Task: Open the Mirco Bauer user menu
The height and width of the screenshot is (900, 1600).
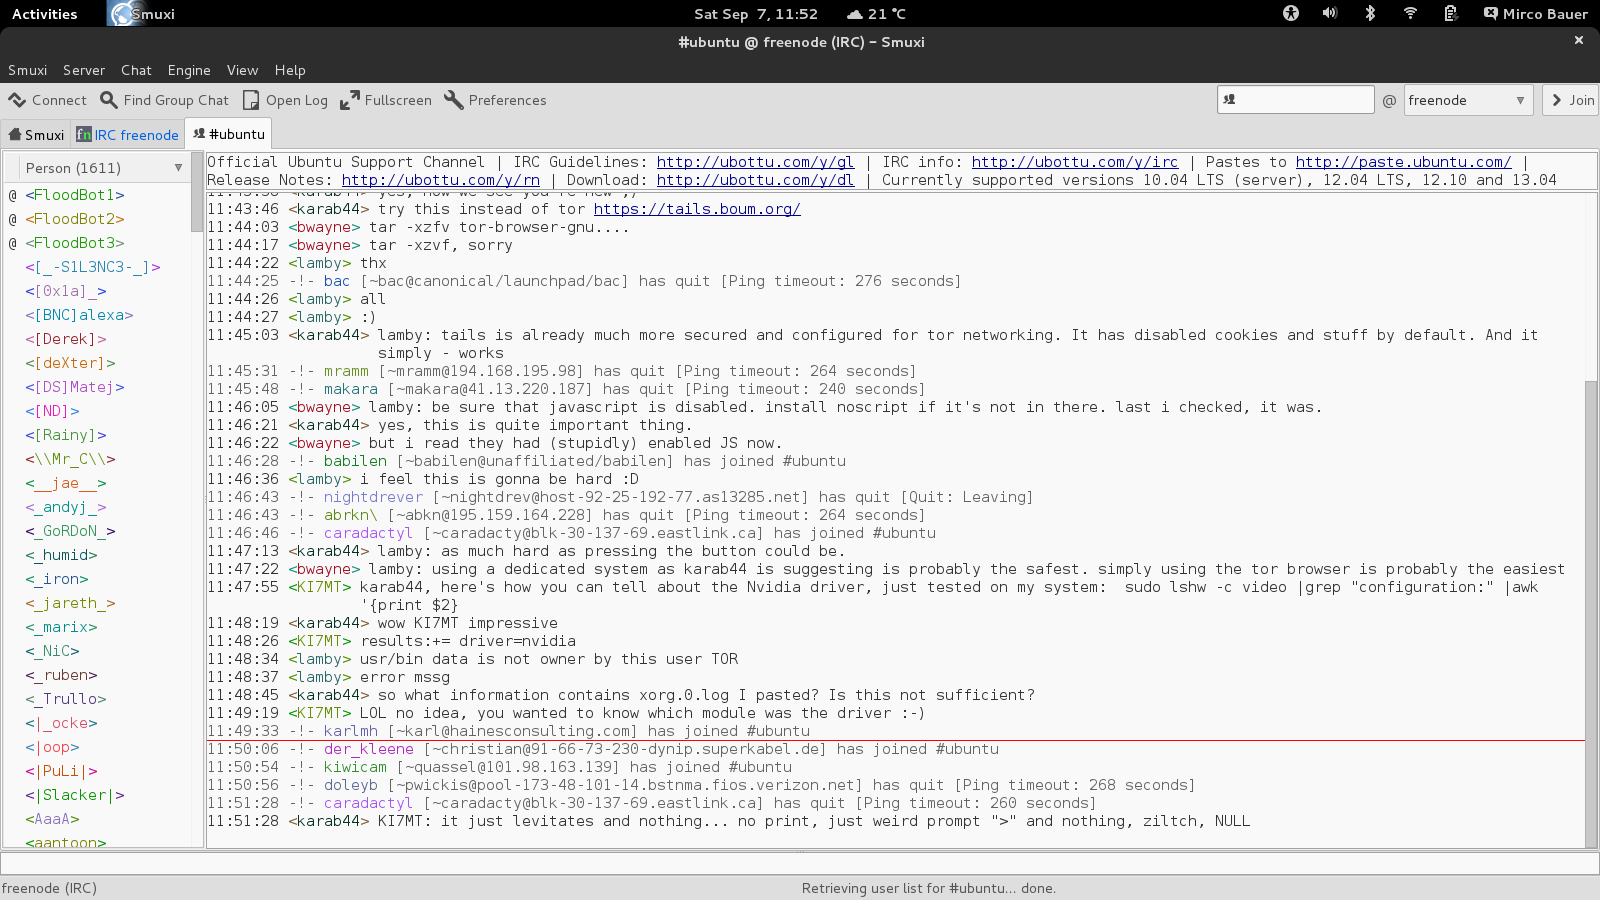Action: (1535, 14)
